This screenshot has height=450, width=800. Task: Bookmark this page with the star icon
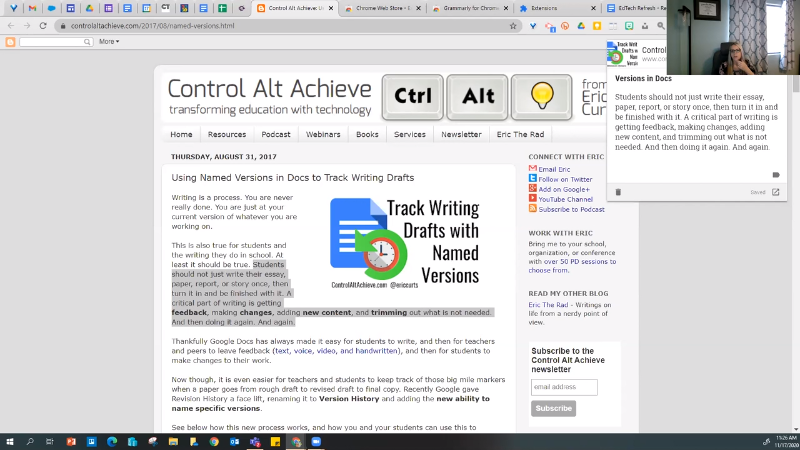(x=513, y=26)
